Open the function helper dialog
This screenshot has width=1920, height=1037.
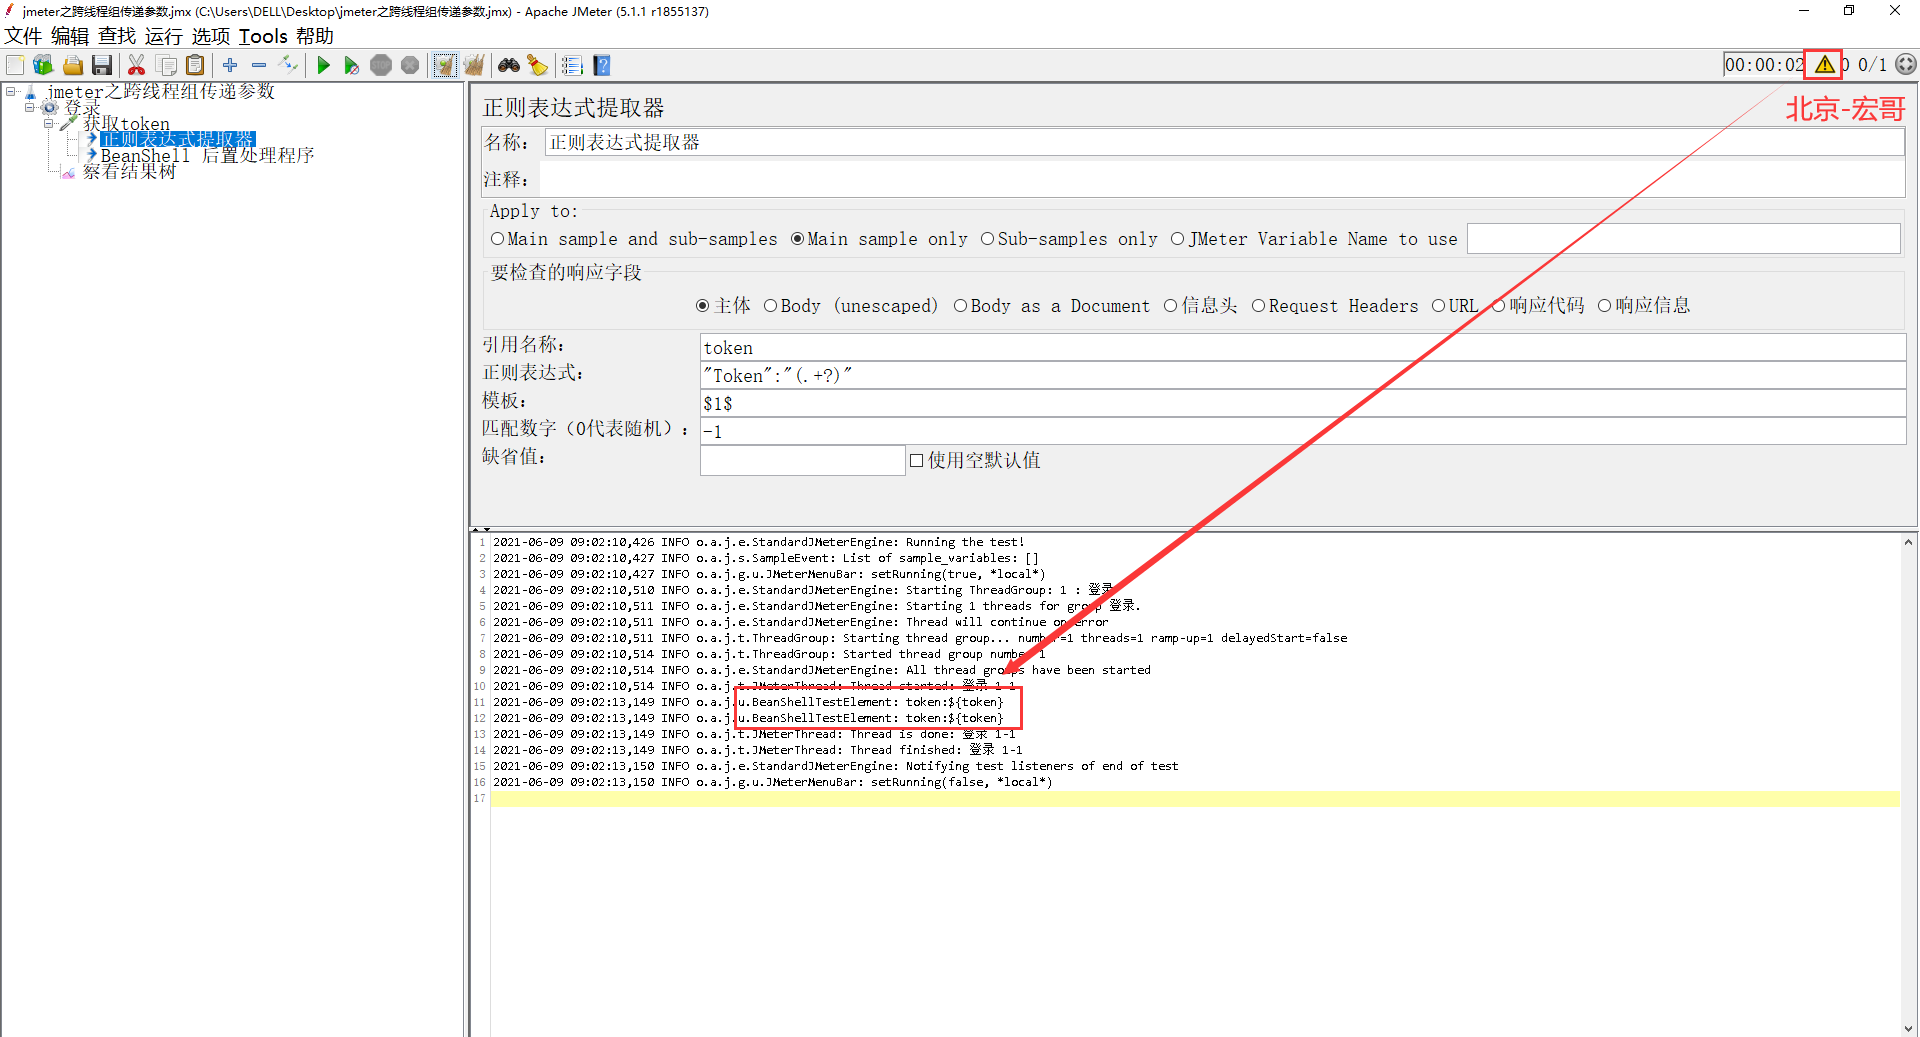tap(572, 66)
